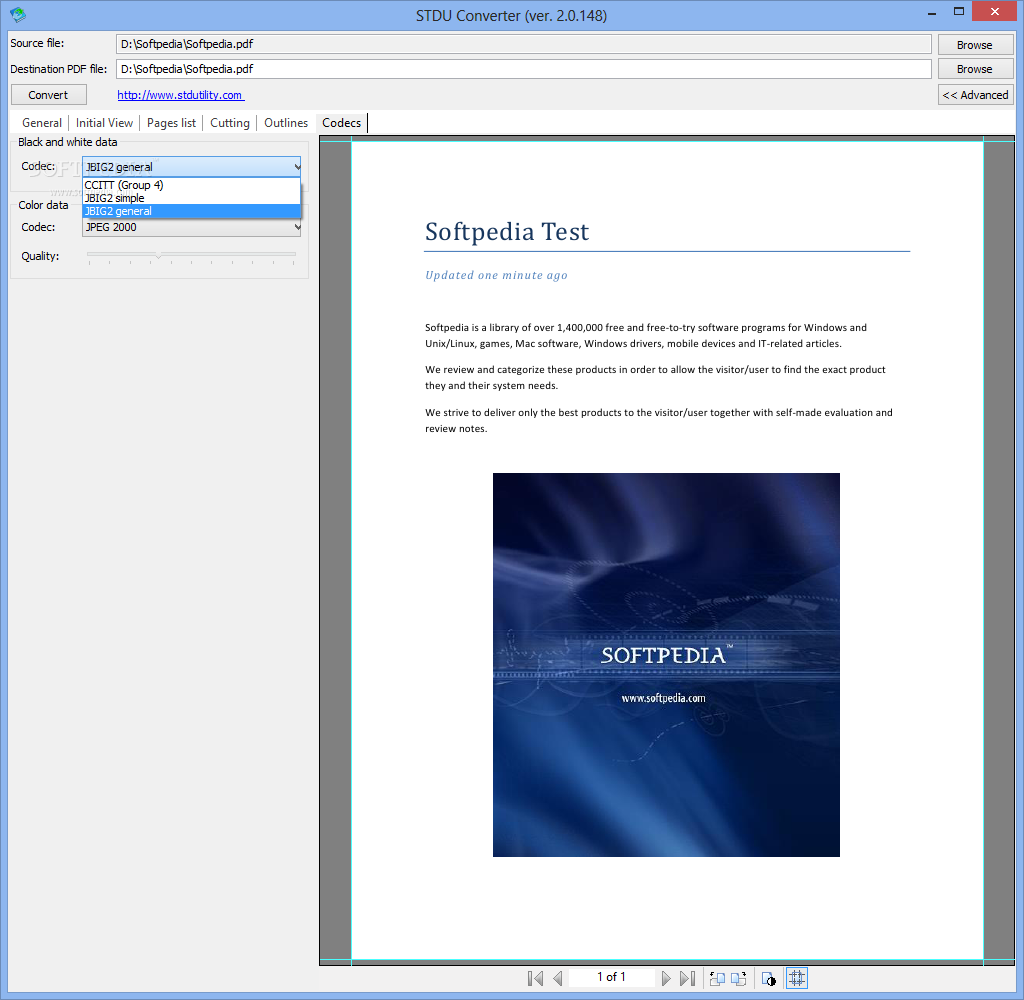This screenshot has width=1024, height=1000.
Task: Open the Color data Codec dropdown
Action: pos(191,227)
